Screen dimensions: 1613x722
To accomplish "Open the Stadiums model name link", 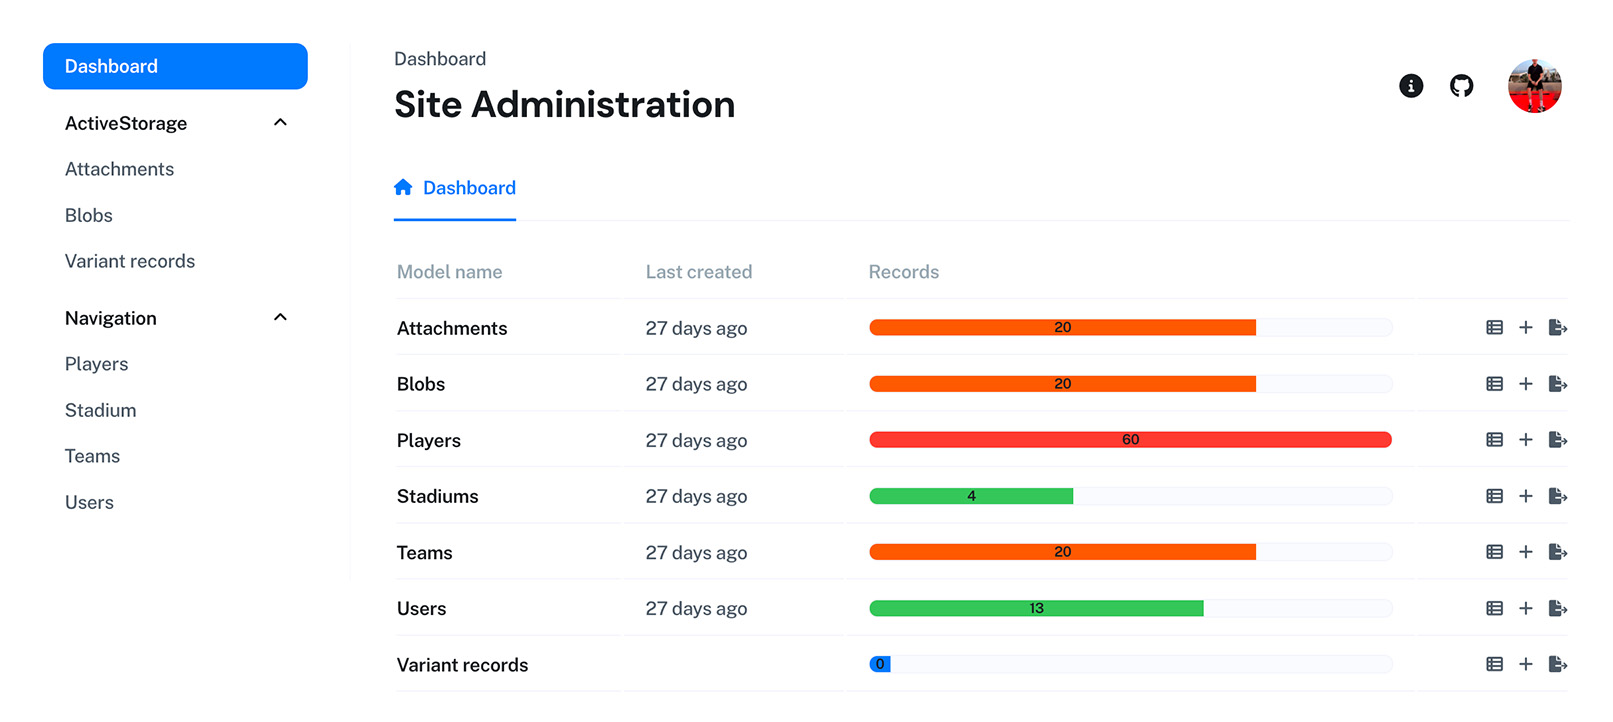I will [x=437, y=496].
